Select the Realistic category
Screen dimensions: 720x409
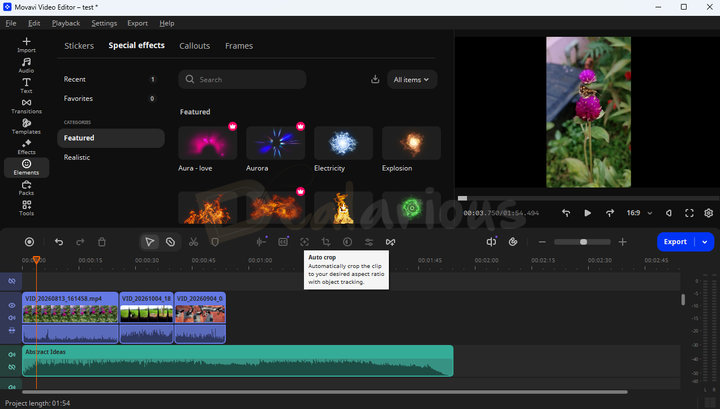[x=111, y=157]
